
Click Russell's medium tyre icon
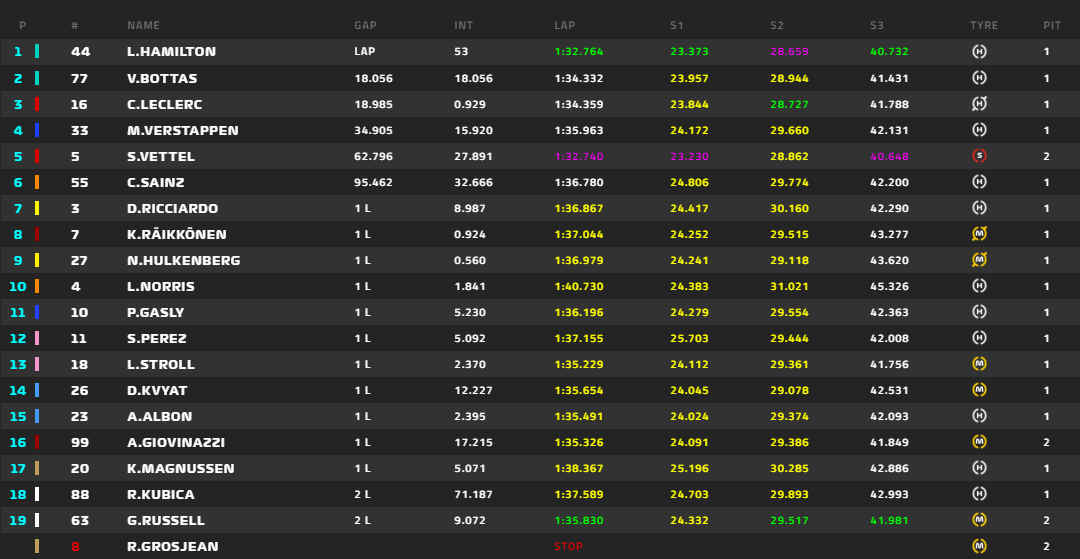[x=979, y=520]
